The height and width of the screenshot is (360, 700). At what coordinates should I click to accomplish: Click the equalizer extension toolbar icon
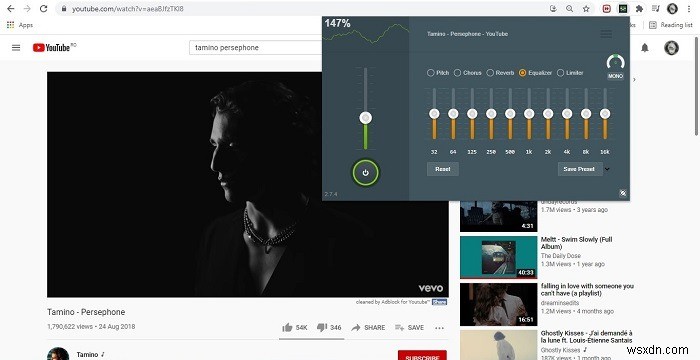(623, 8)
